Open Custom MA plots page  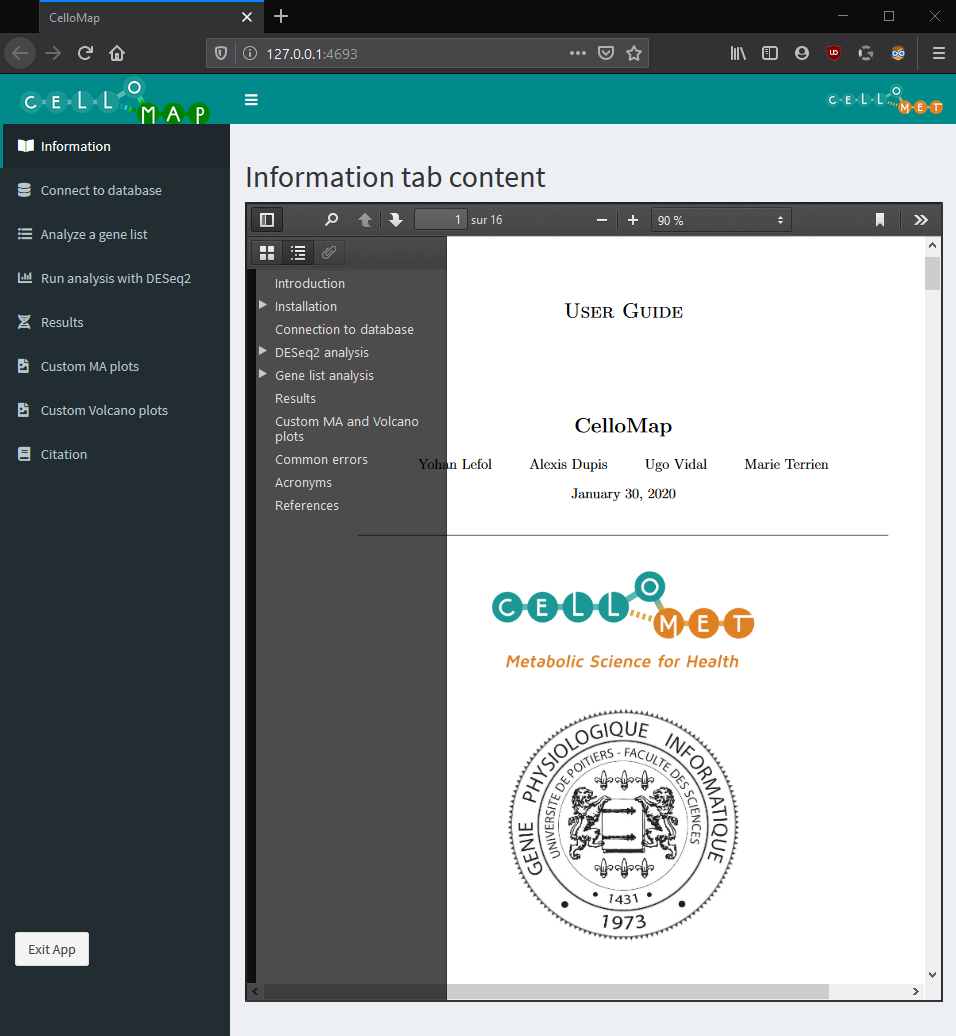(x=115, y=367)
